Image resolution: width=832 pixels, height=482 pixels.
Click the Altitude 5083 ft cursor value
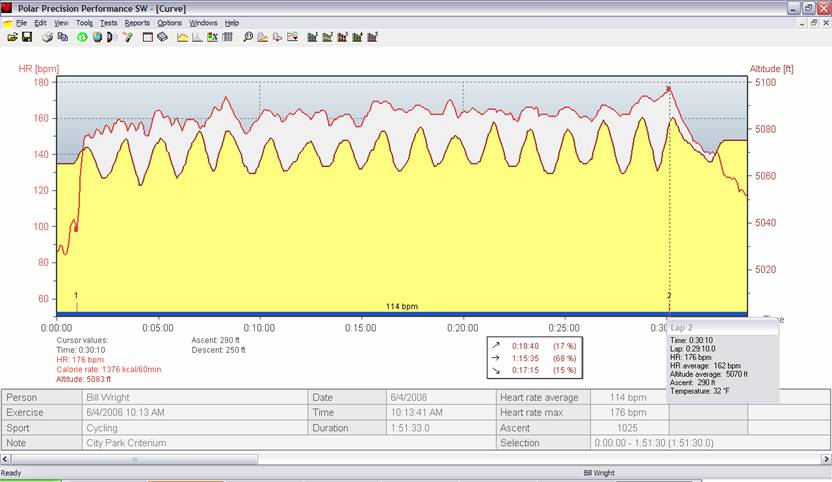pyautogui.click(x=83, y=380)
